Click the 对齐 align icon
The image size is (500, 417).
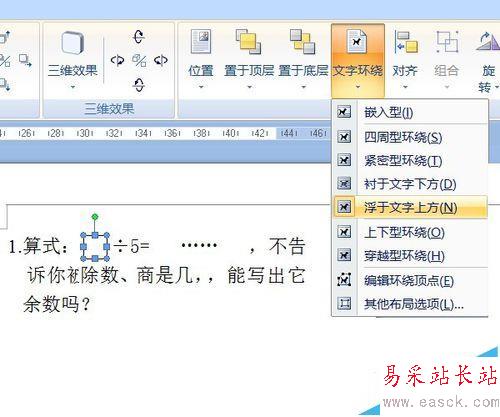click(x=406, y=42)
